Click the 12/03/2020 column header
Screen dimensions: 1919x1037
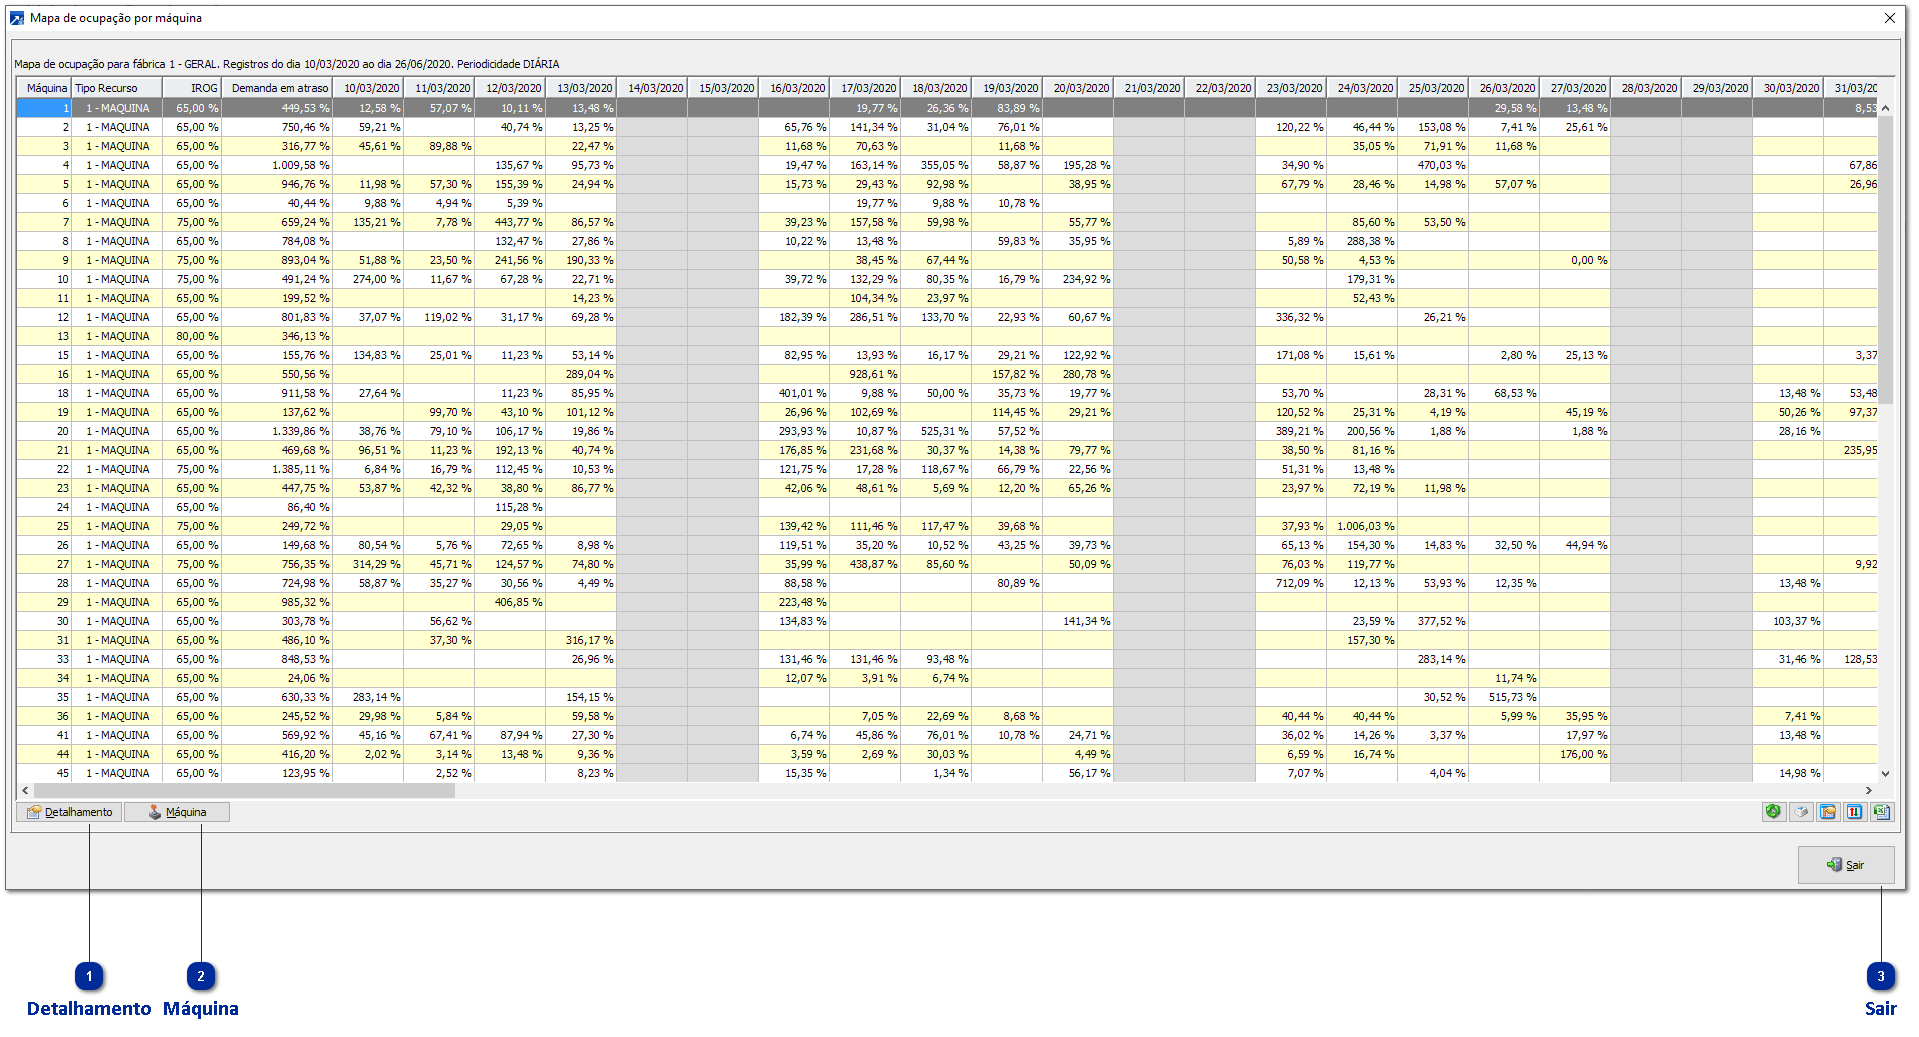click(510, 88)
